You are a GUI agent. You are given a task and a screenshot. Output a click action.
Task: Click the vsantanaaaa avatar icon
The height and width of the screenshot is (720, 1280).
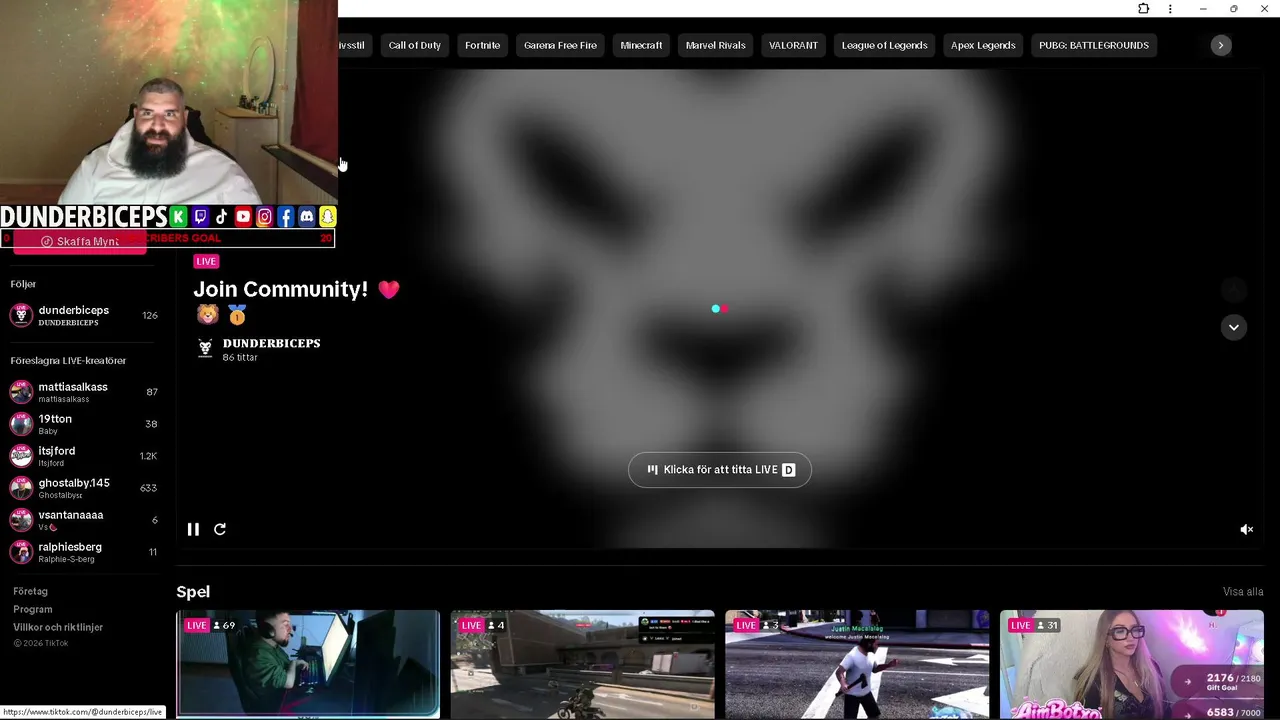click(21, 520)
